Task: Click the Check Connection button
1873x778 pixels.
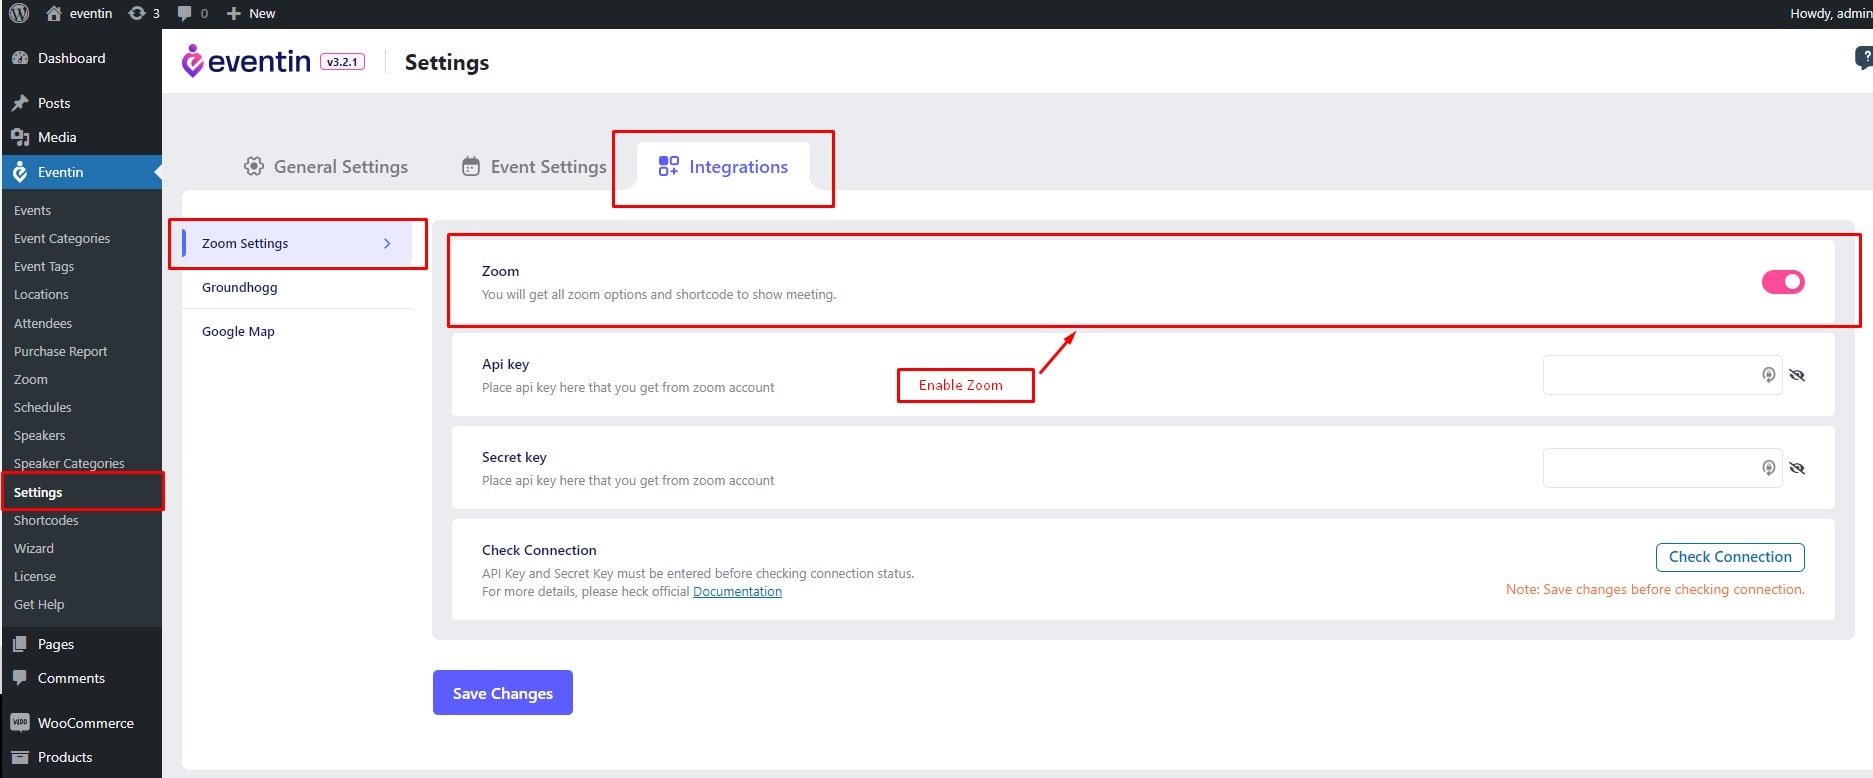Action: tap(1730, 557)
